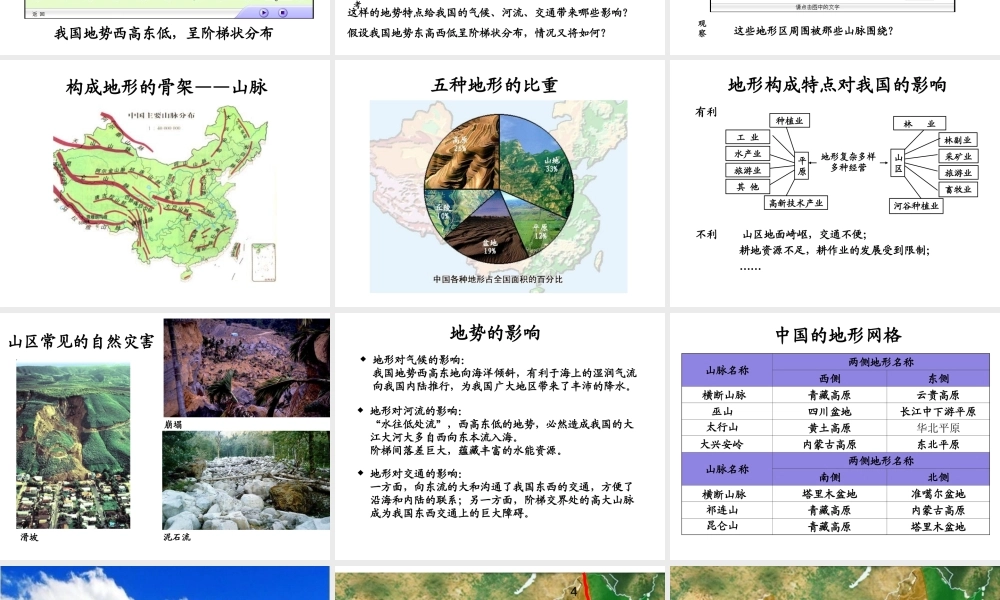Click the bullet 地形对河流的影响
Viewport: 1000px width, 600px height.
pyautogui.click(x=416, y=411)
